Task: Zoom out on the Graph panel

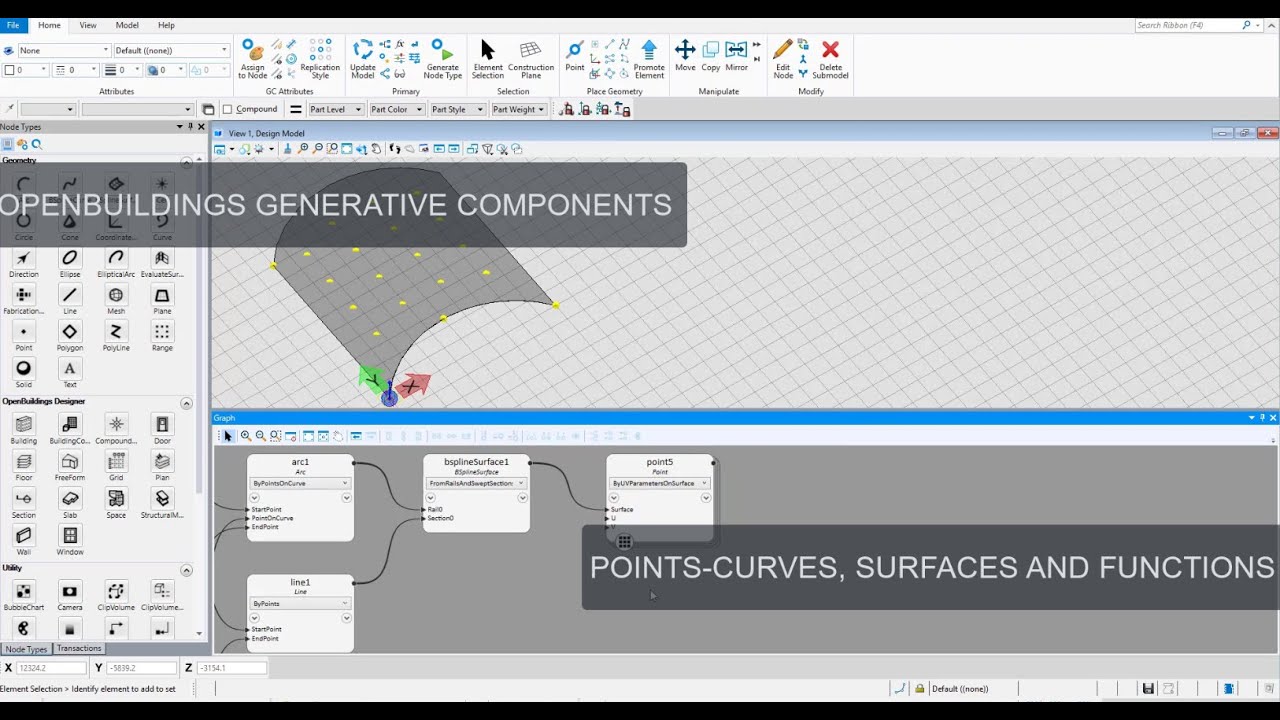Action: point(261,436)
